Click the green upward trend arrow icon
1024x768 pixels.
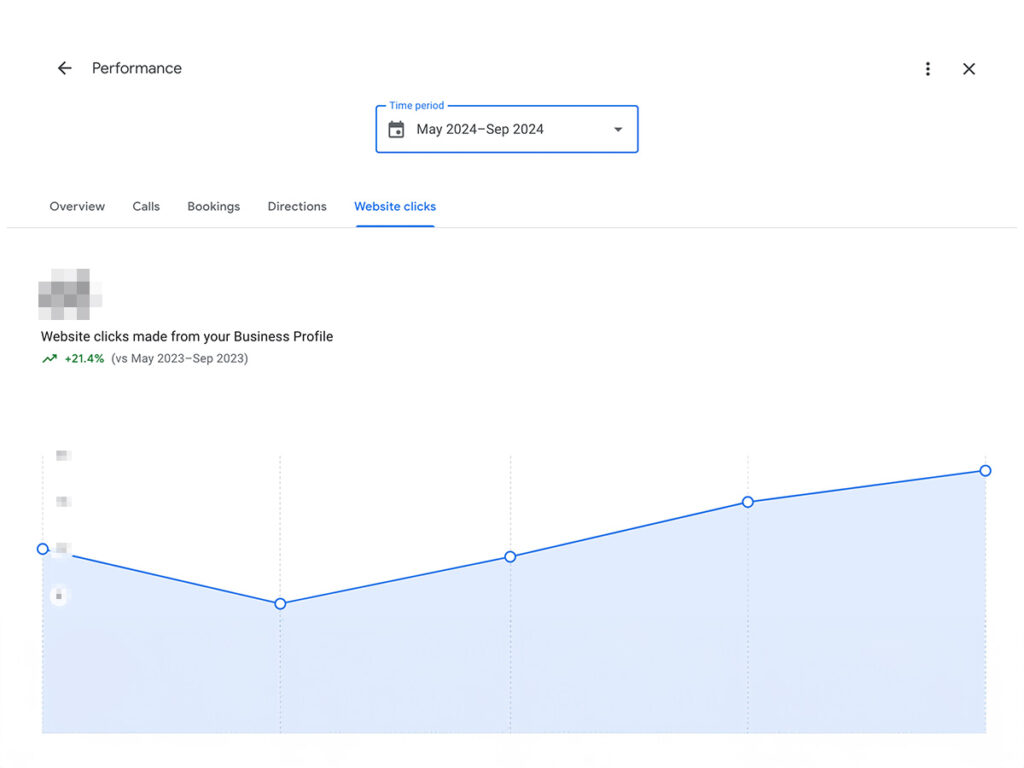(x=49, y=359)
